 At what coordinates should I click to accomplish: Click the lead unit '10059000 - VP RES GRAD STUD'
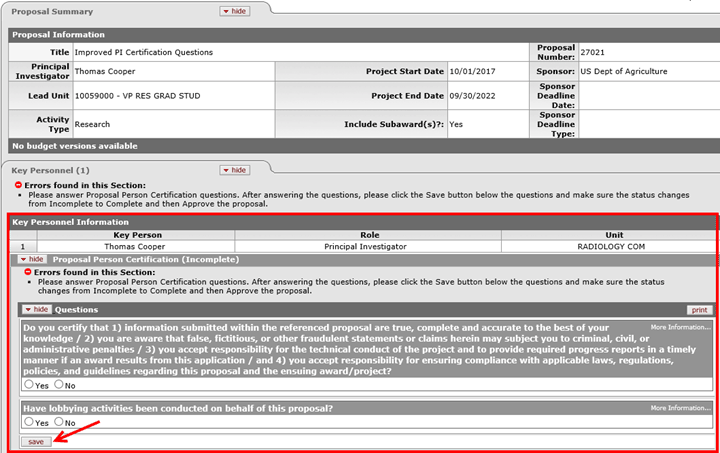(137, 96)
